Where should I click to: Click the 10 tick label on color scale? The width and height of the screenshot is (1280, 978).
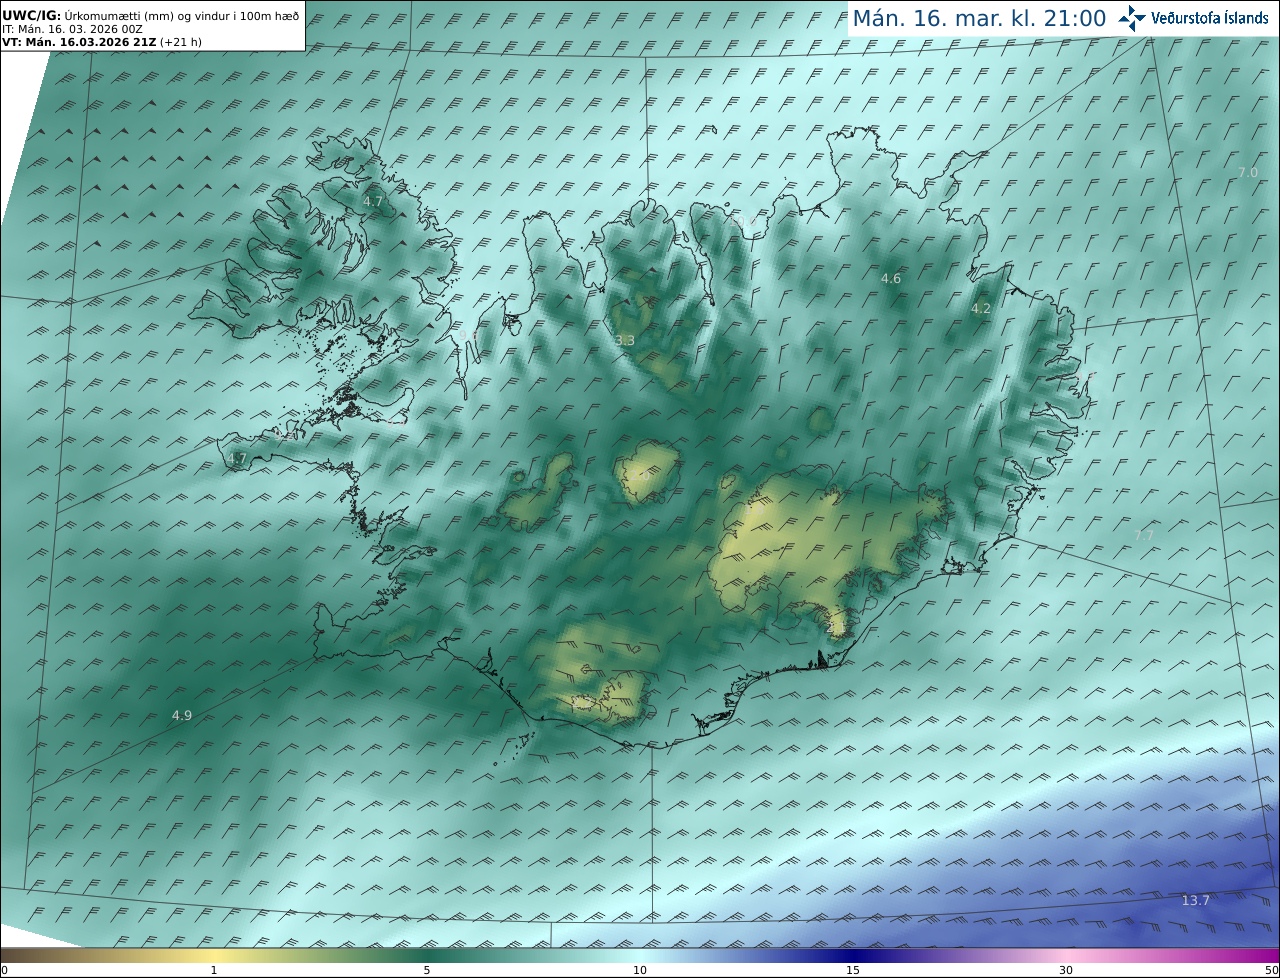coord(640,970)
